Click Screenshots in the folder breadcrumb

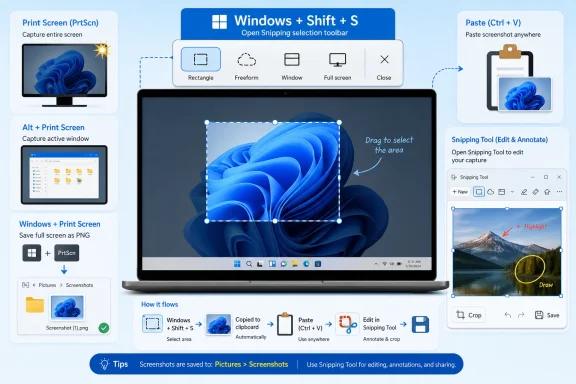[79, 285]
